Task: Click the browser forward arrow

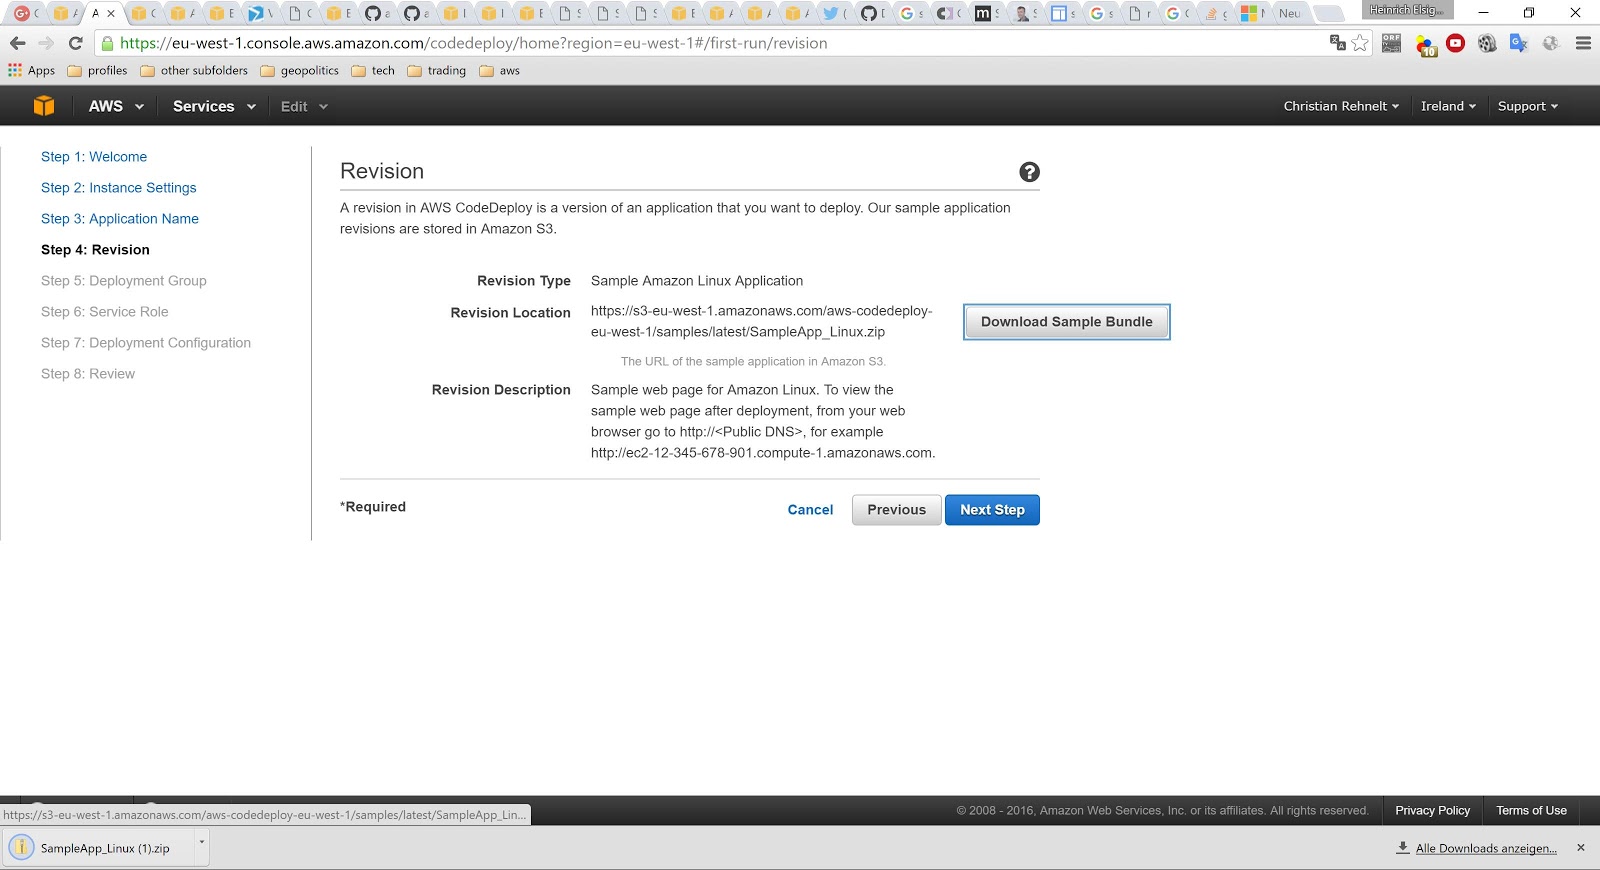Action: pos(46,43)
